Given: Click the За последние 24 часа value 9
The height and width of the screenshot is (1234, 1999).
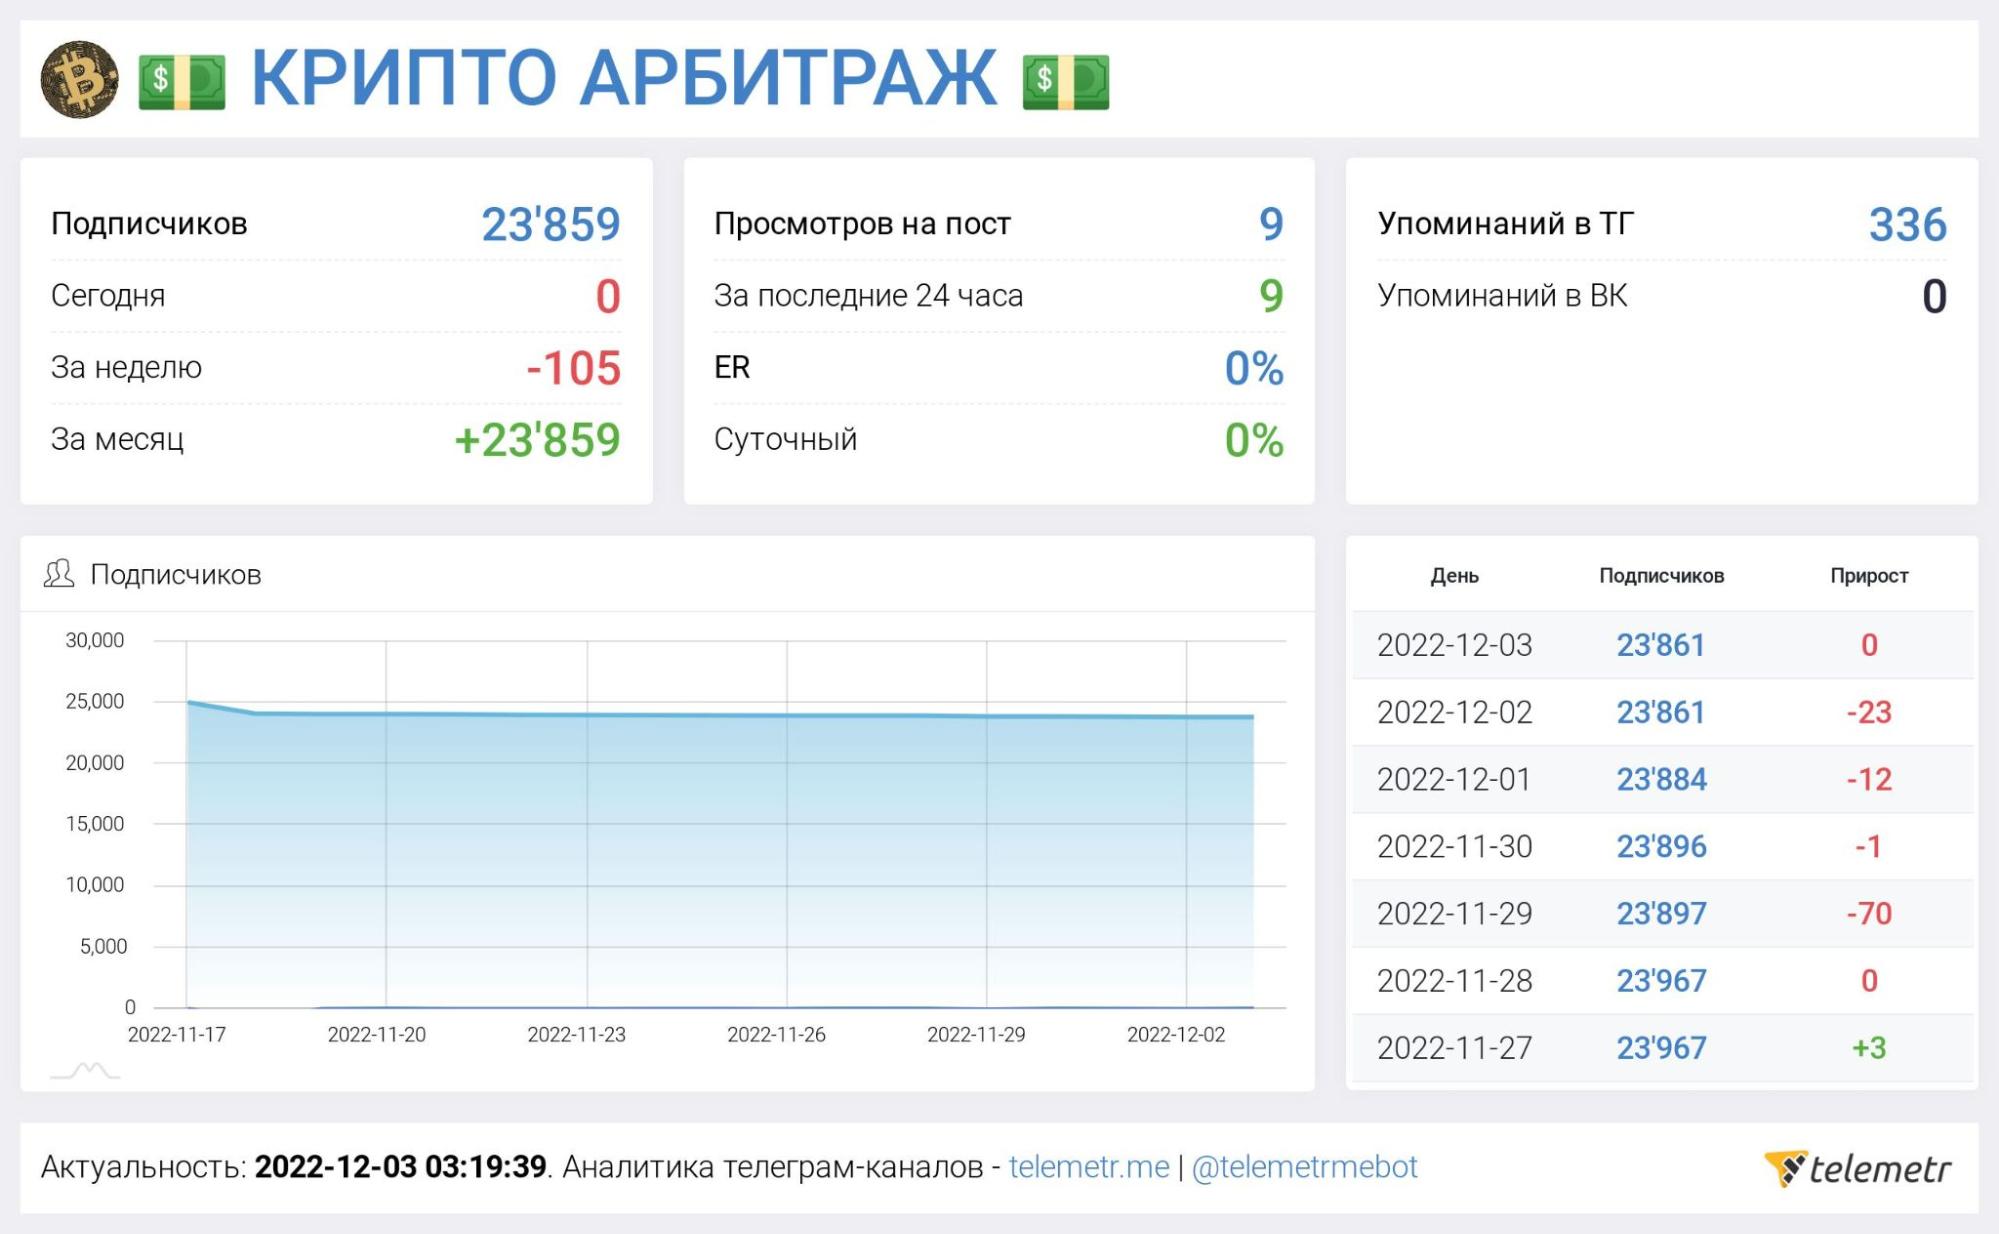Looking at the screenshot, I should pyautogui.click(x=1271, y=296).
